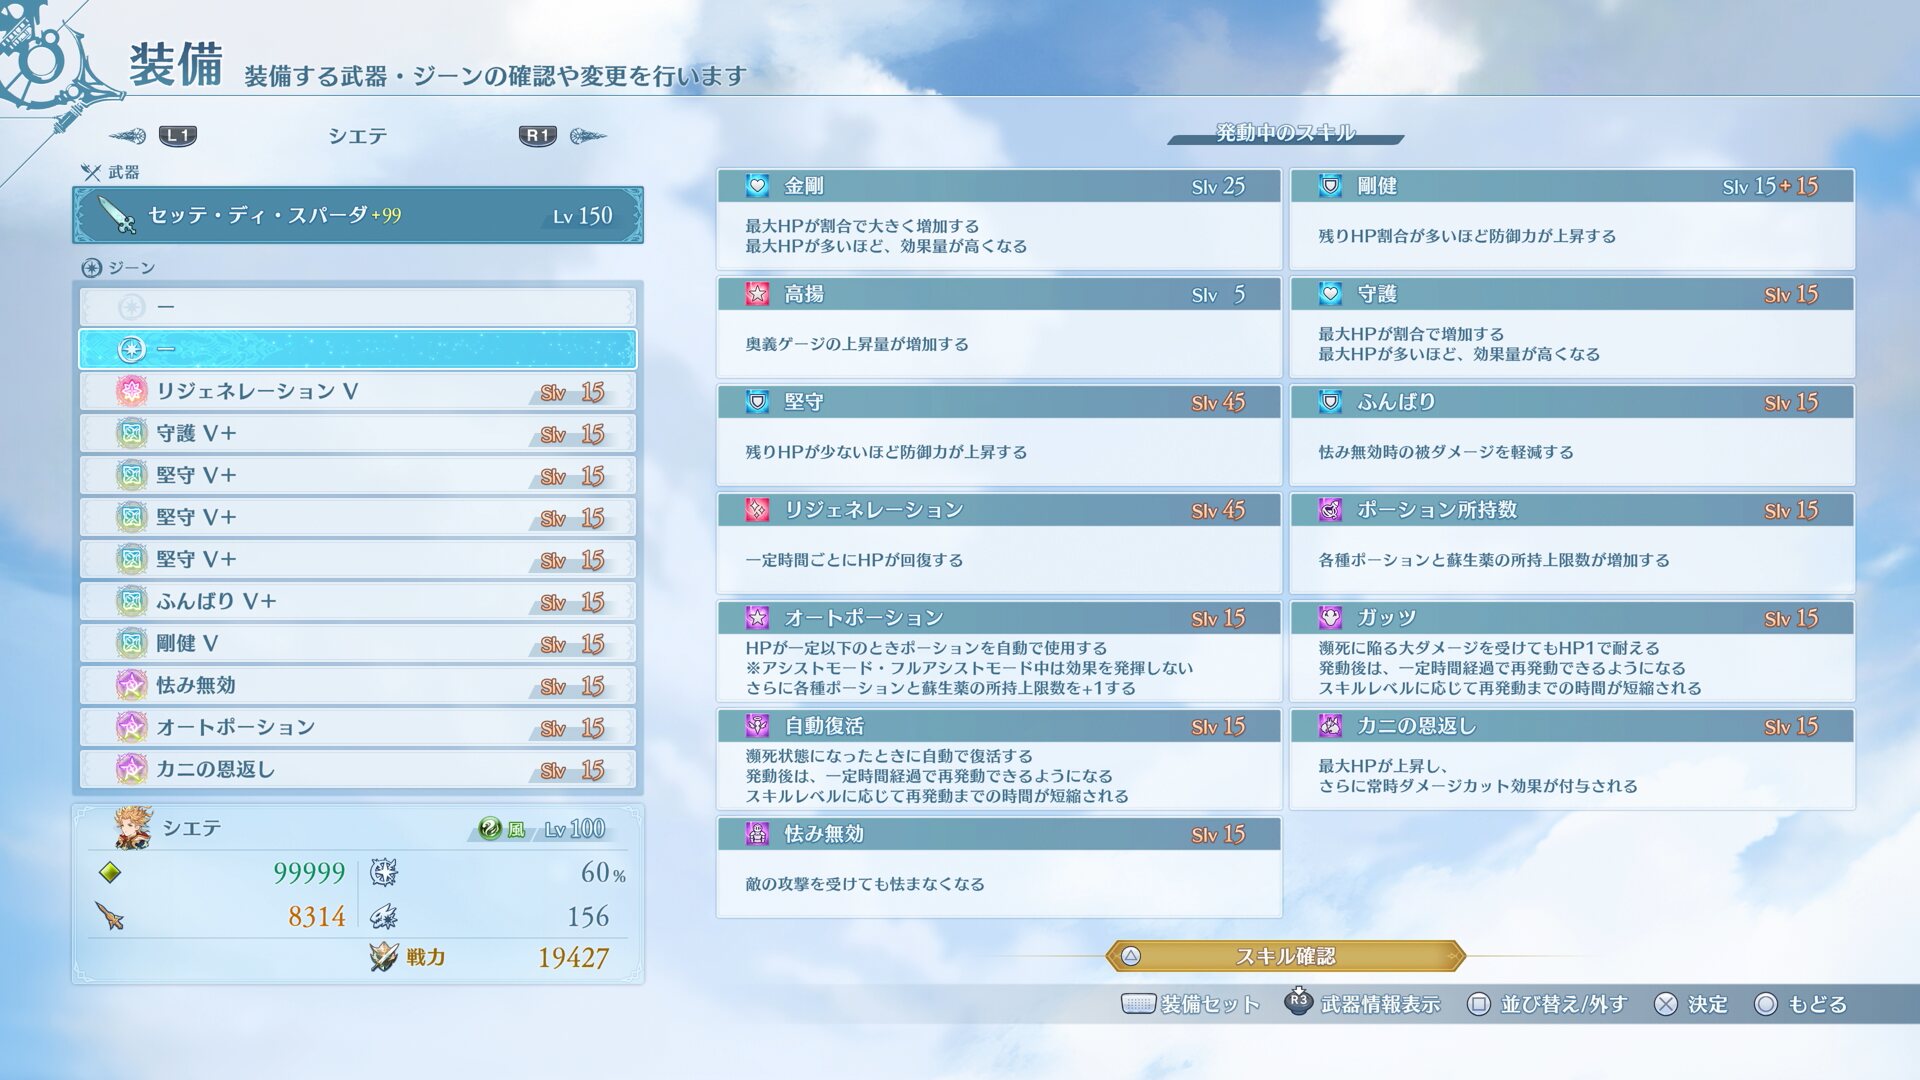Select the ふんばり V+ sigil row
The height and width of the screenshot is (1080, 1920).
point(358,601)
